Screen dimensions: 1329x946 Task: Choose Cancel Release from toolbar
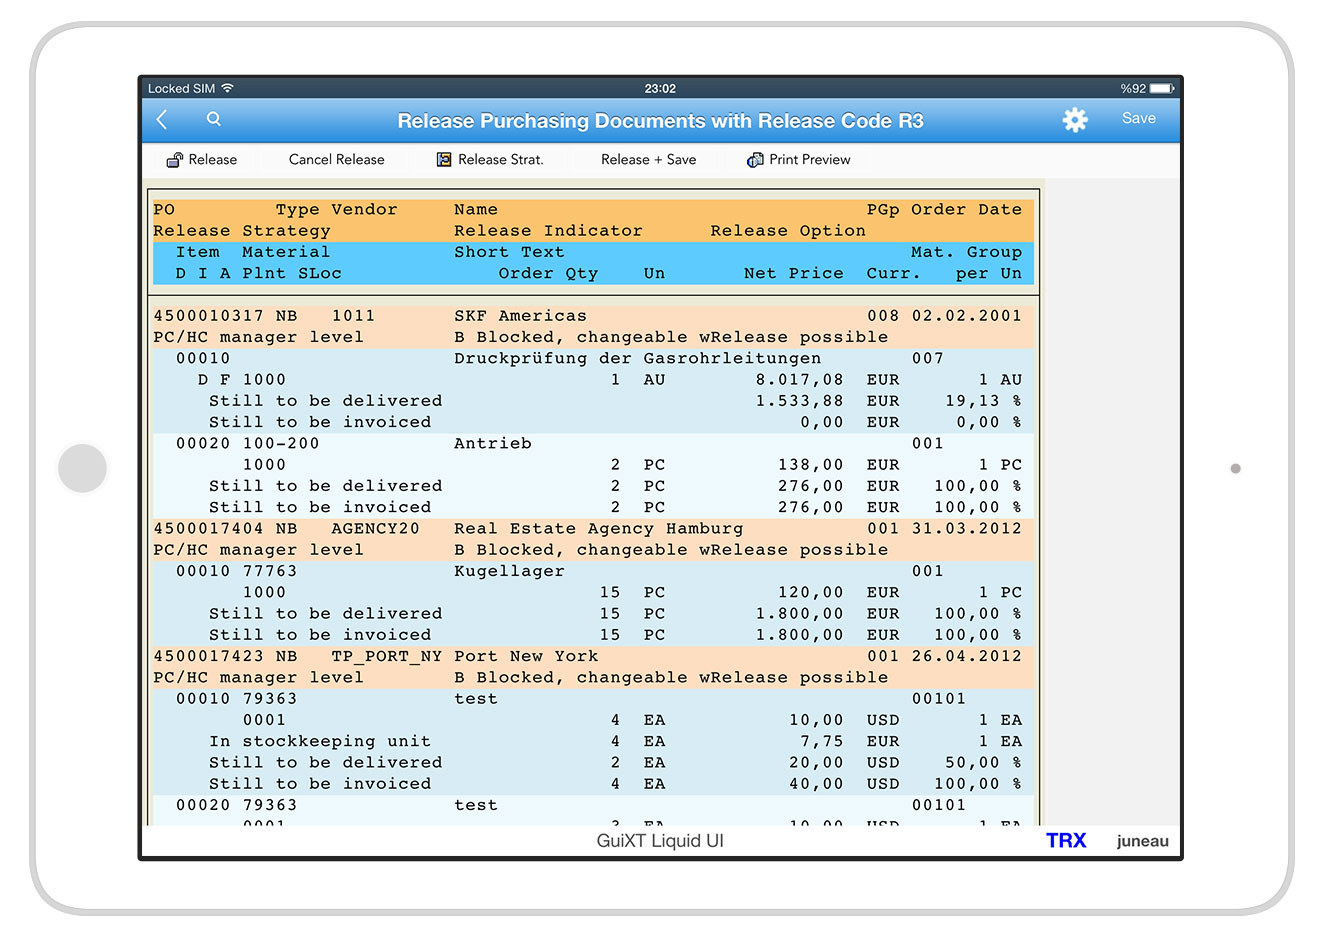tap(336, 160)
